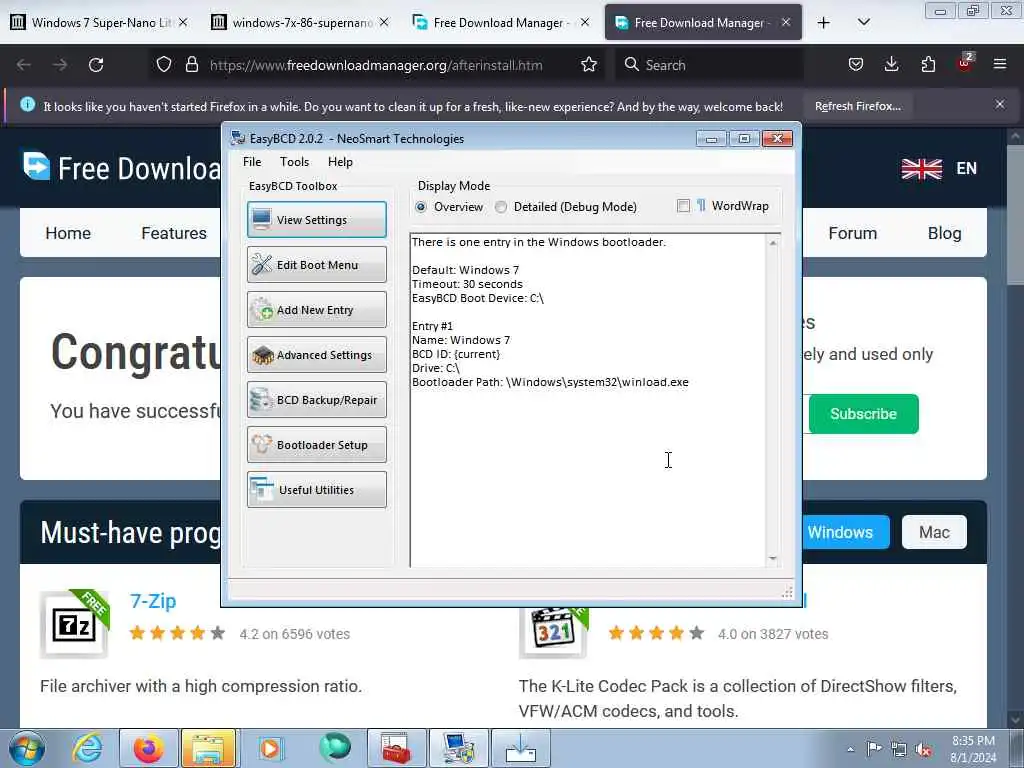The image size is (1024, 768).
Task: Click the Advanced Settings chip icon
Action: click(262, 355)
